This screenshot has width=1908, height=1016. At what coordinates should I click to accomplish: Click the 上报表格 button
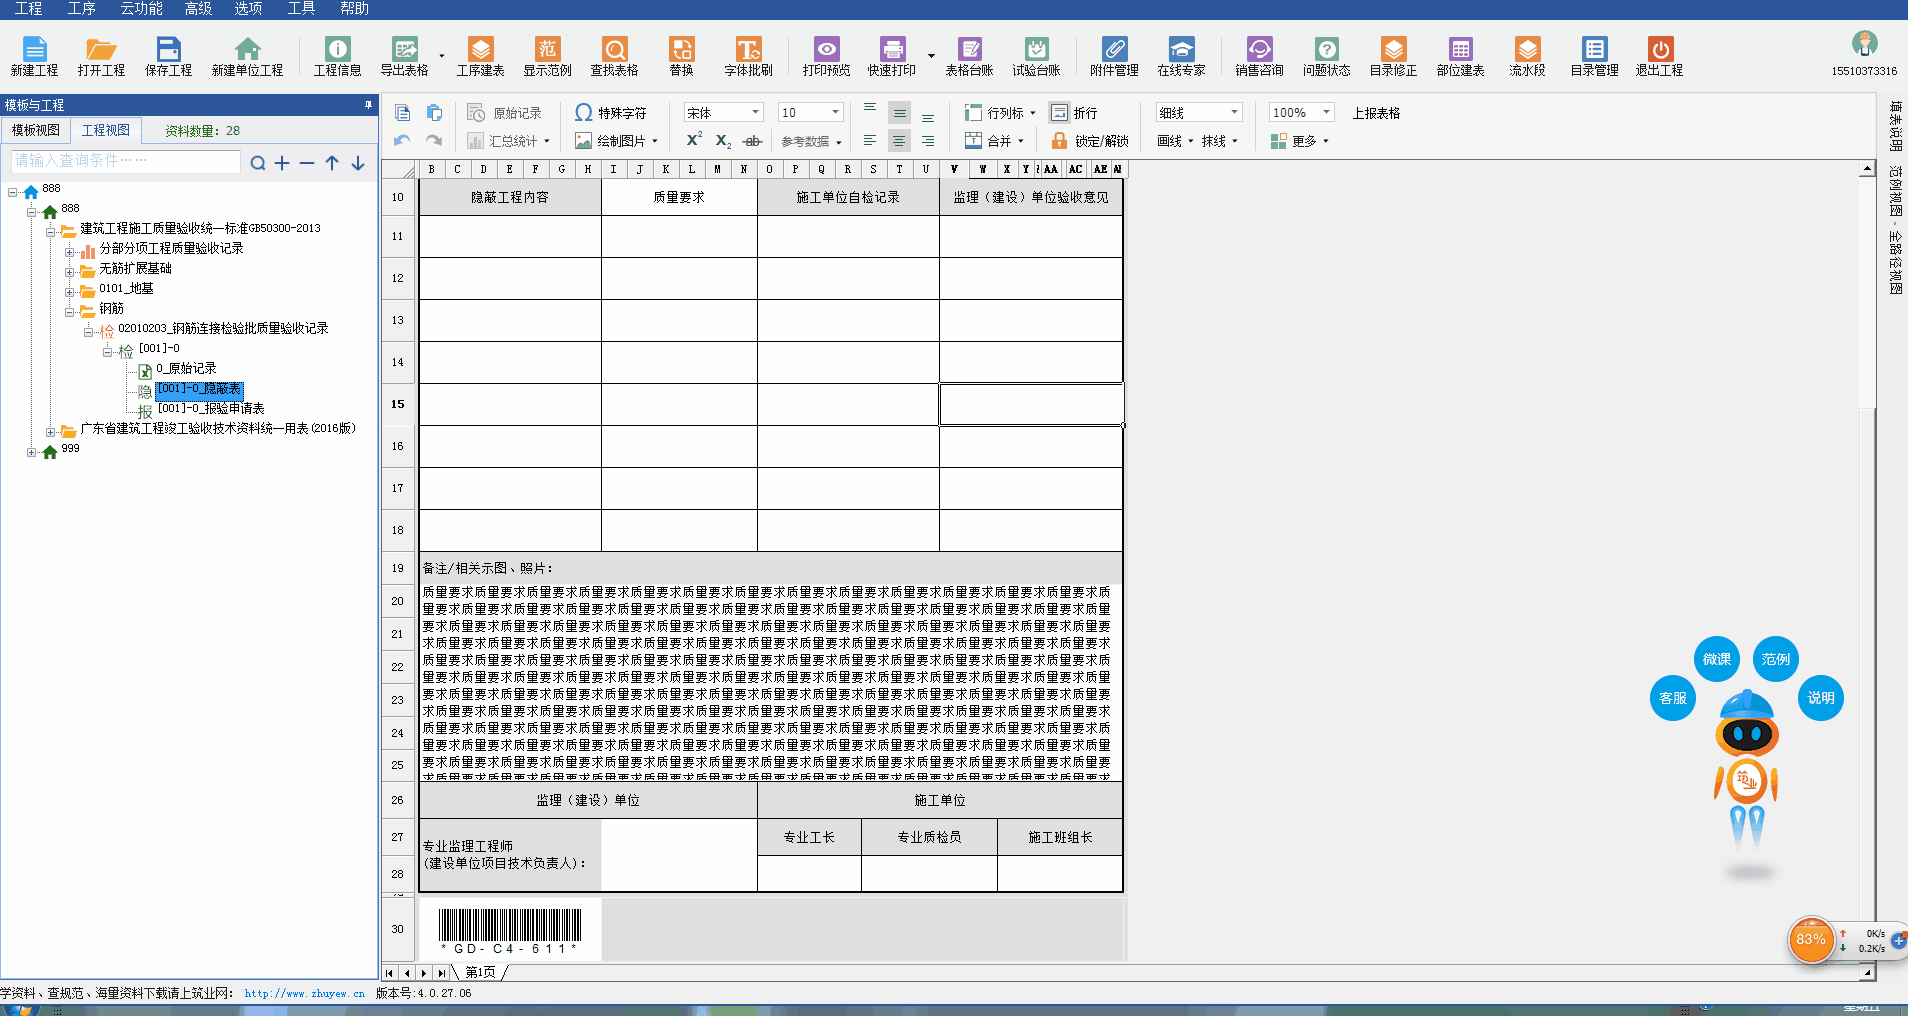[x=1376, y=113]
